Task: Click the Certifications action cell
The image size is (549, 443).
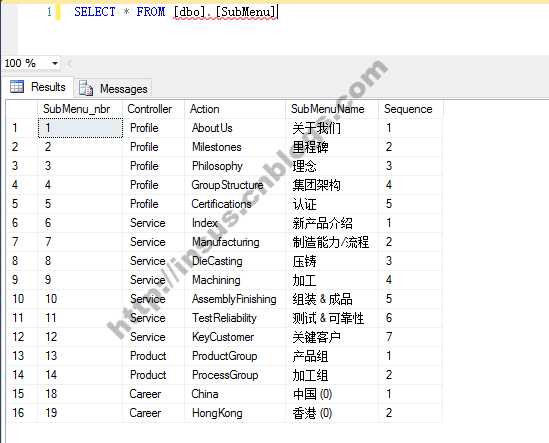Action: pos(235,203)
